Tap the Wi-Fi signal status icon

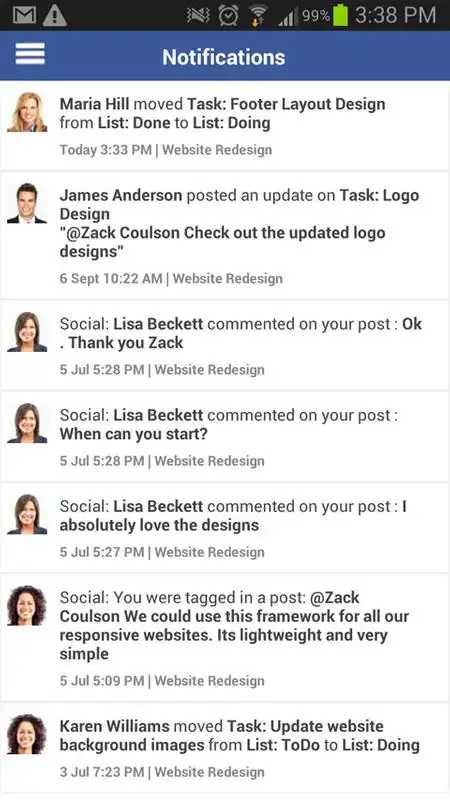pos(258,16)
